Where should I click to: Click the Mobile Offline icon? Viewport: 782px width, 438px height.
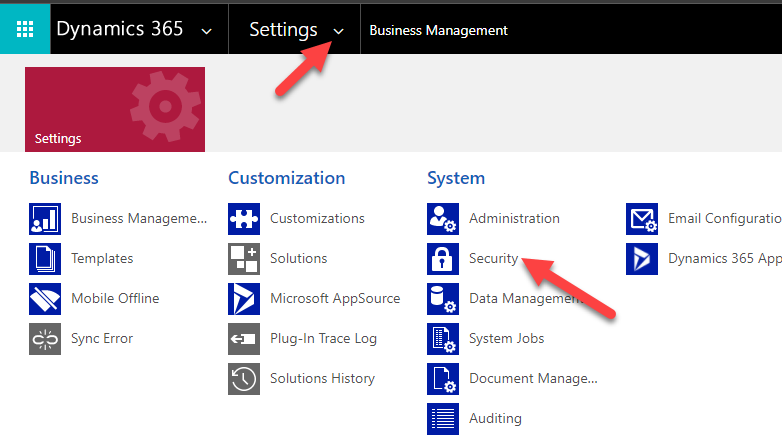[x=45, y=299]
